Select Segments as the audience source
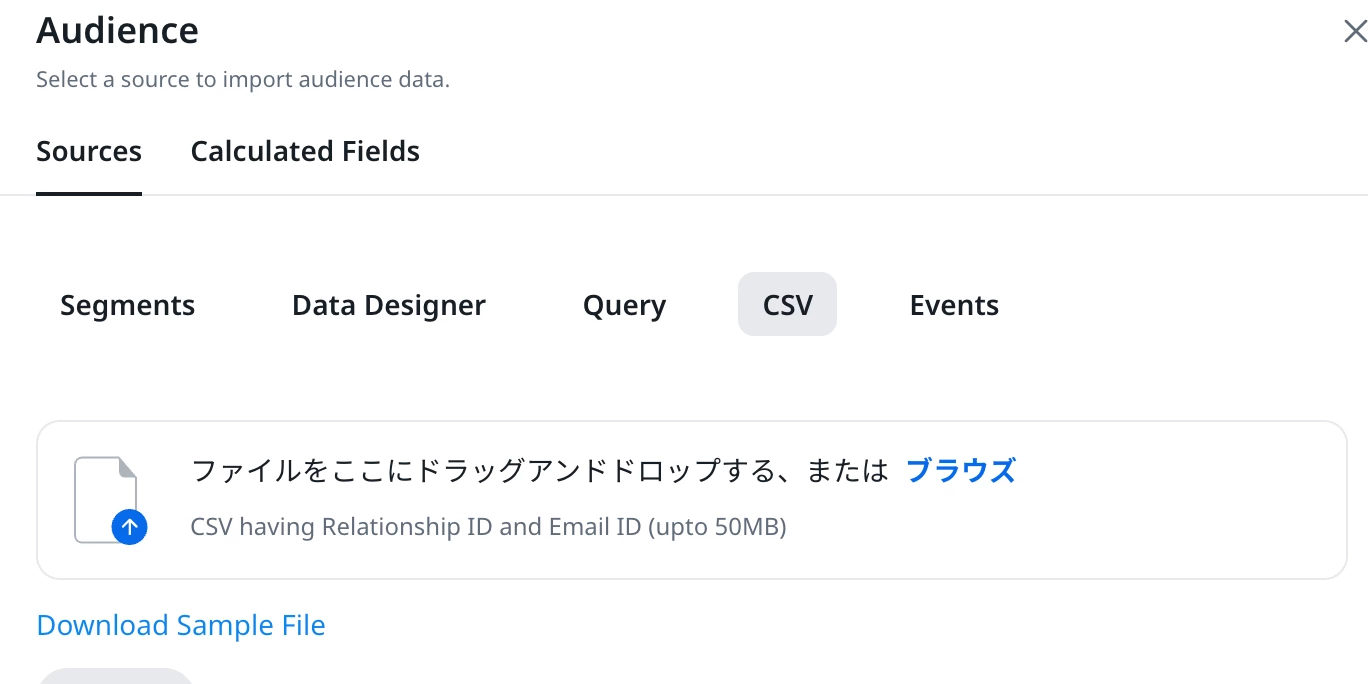Screen dimensions: 1368x684 click(127, 305)
